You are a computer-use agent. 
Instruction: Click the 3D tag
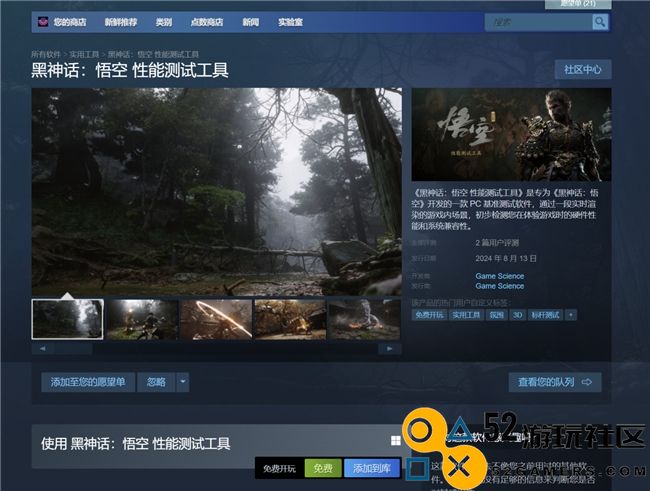[x=517, y=315]
